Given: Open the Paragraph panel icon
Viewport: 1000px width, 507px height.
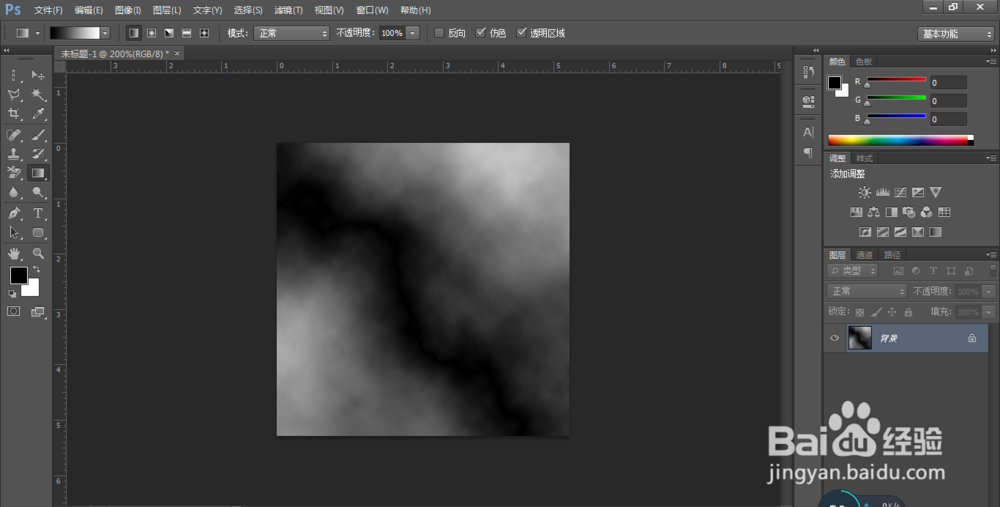Looking at the screenshot, I should pyautogui.click(x=808, y=152).
